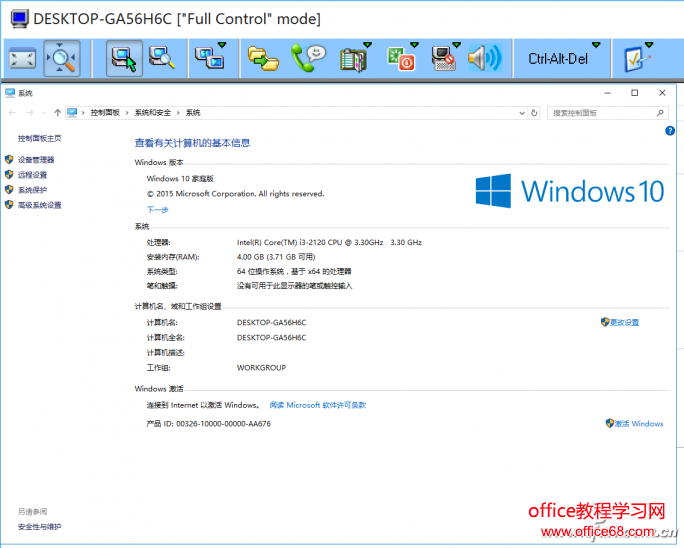This screenshot has width=684, height=548.
Task: Start voice chat phone icon
Action: (308, 58)
